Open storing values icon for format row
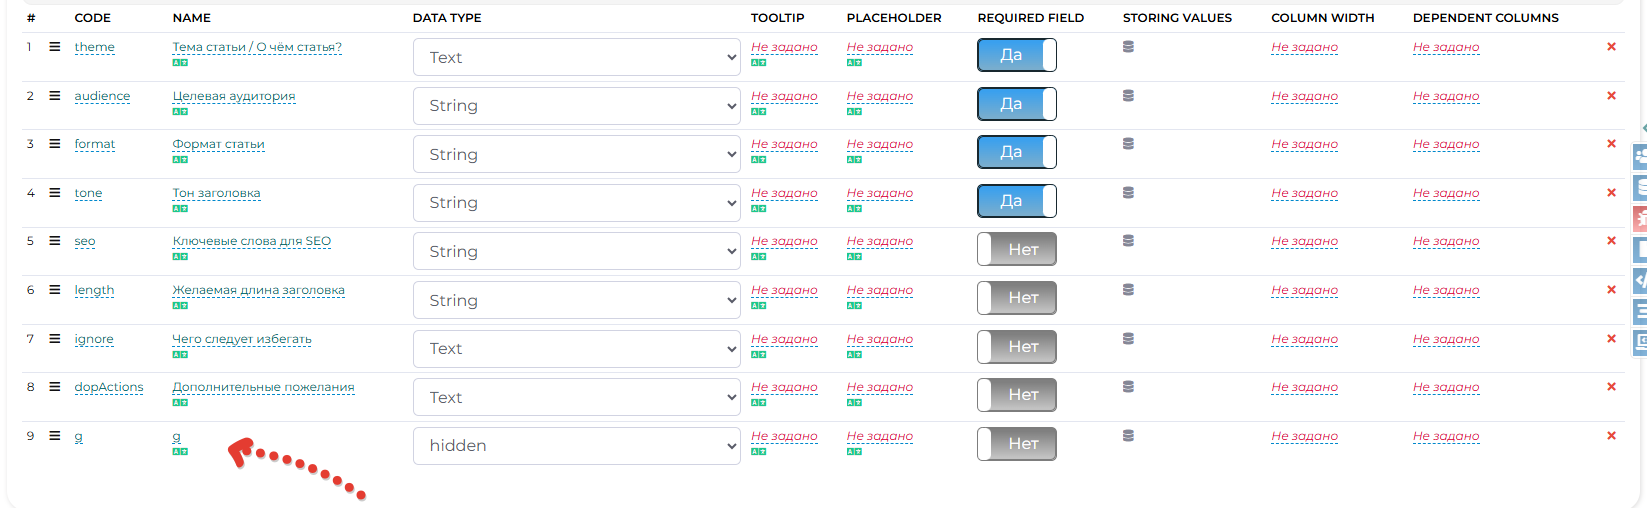The height and width of the screenshot is (508, 1647). tap(1128, 144)
